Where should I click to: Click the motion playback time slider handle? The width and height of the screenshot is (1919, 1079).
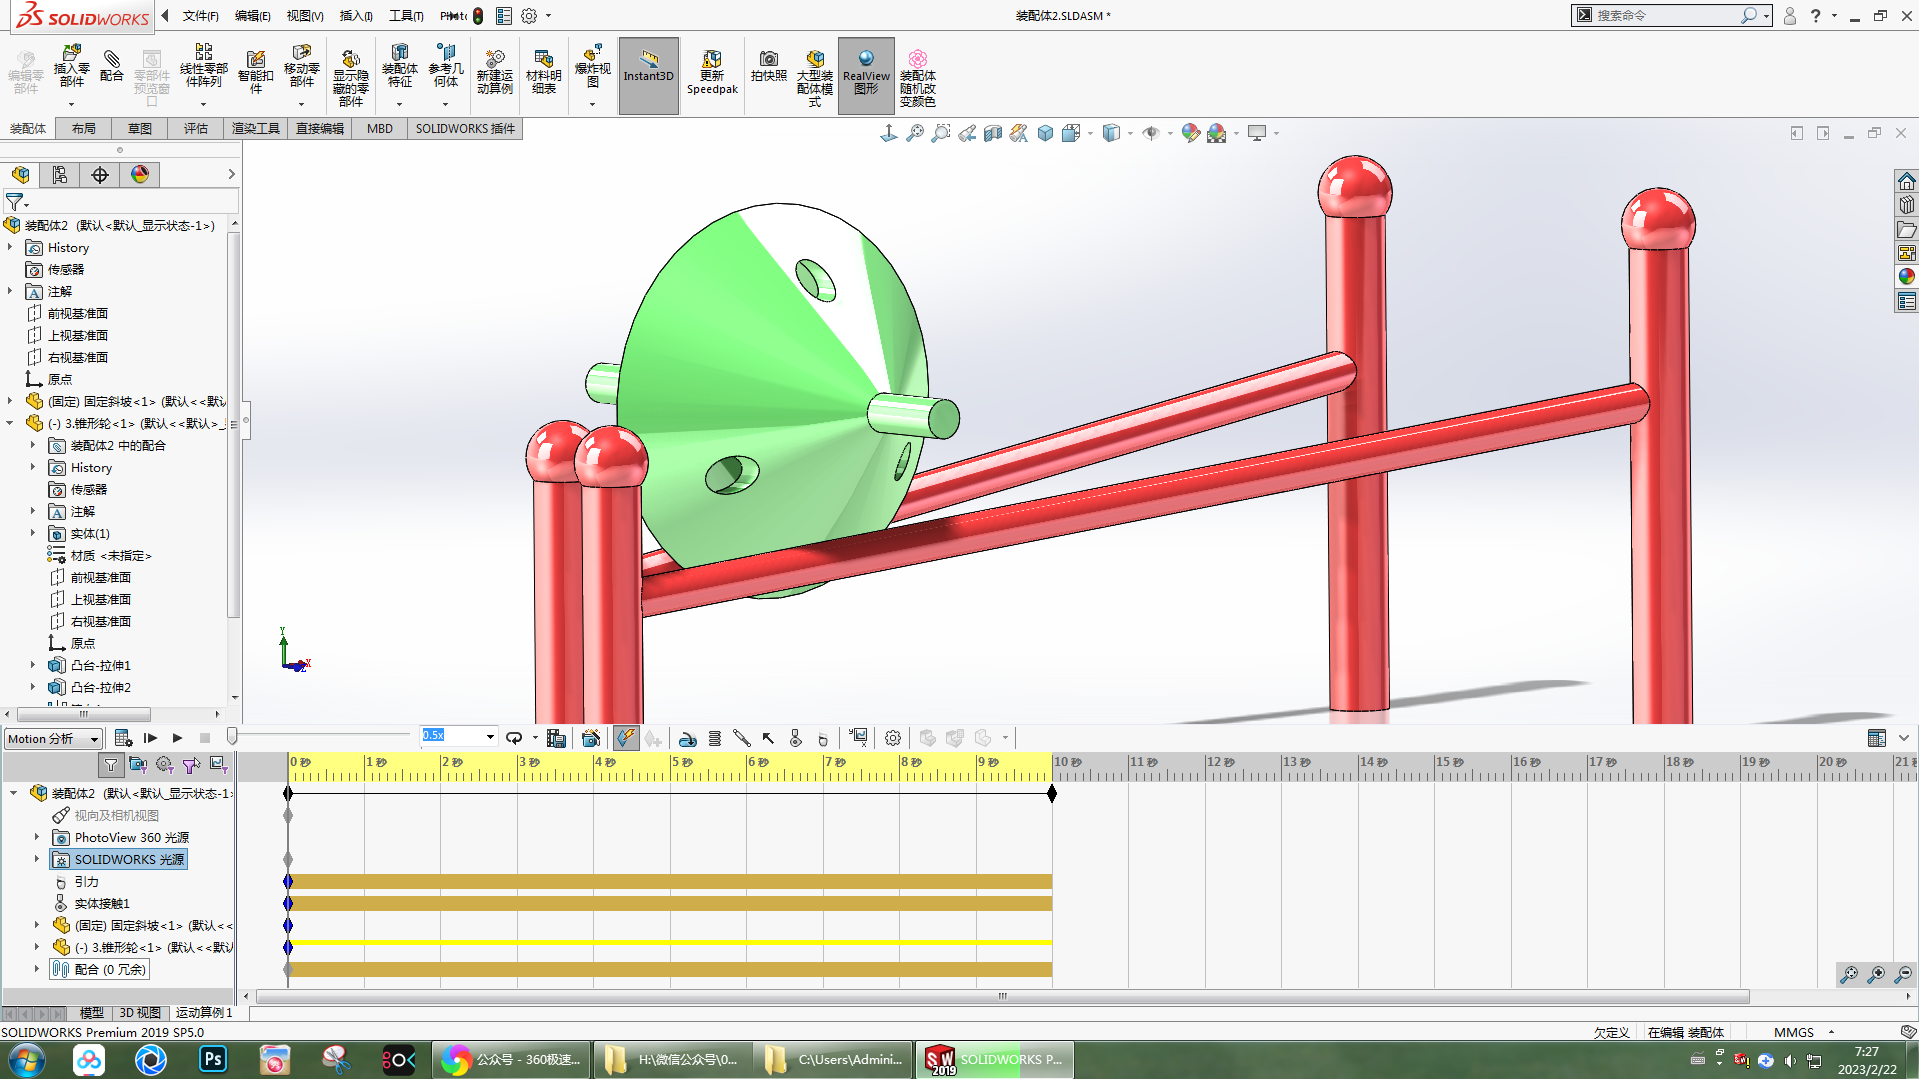point(232,737)
